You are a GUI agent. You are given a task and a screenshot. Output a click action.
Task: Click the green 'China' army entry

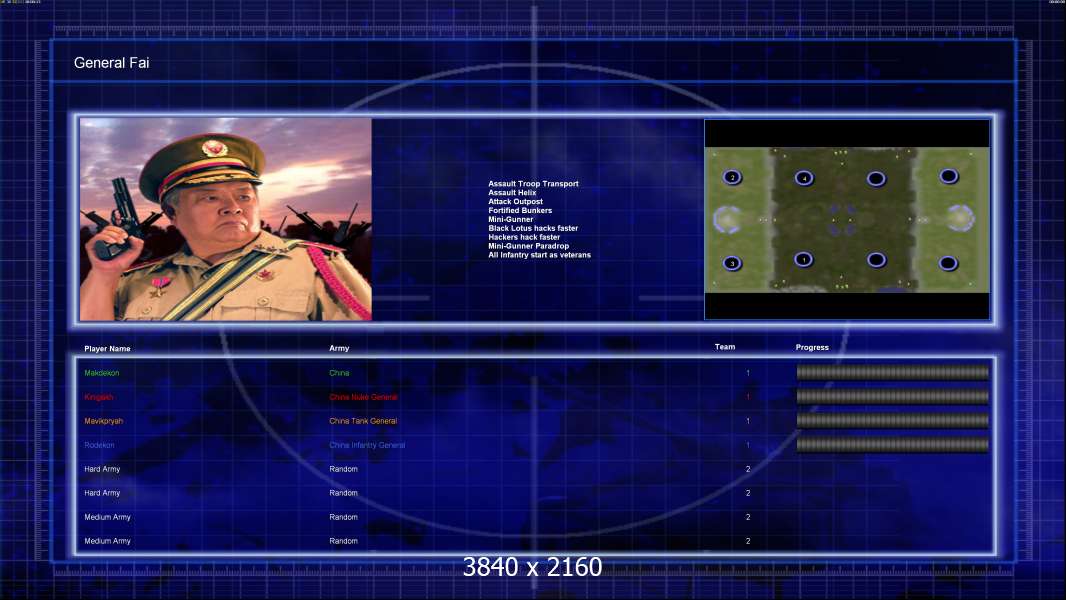[x=339, y=373]
